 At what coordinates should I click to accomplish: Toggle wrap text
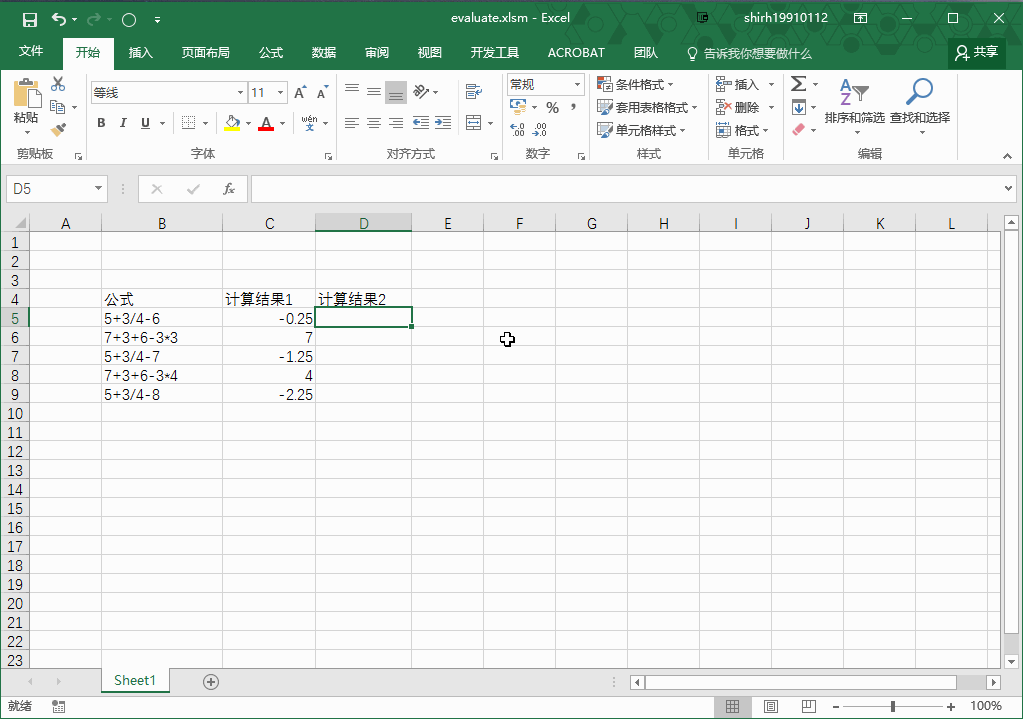(474, 92)
